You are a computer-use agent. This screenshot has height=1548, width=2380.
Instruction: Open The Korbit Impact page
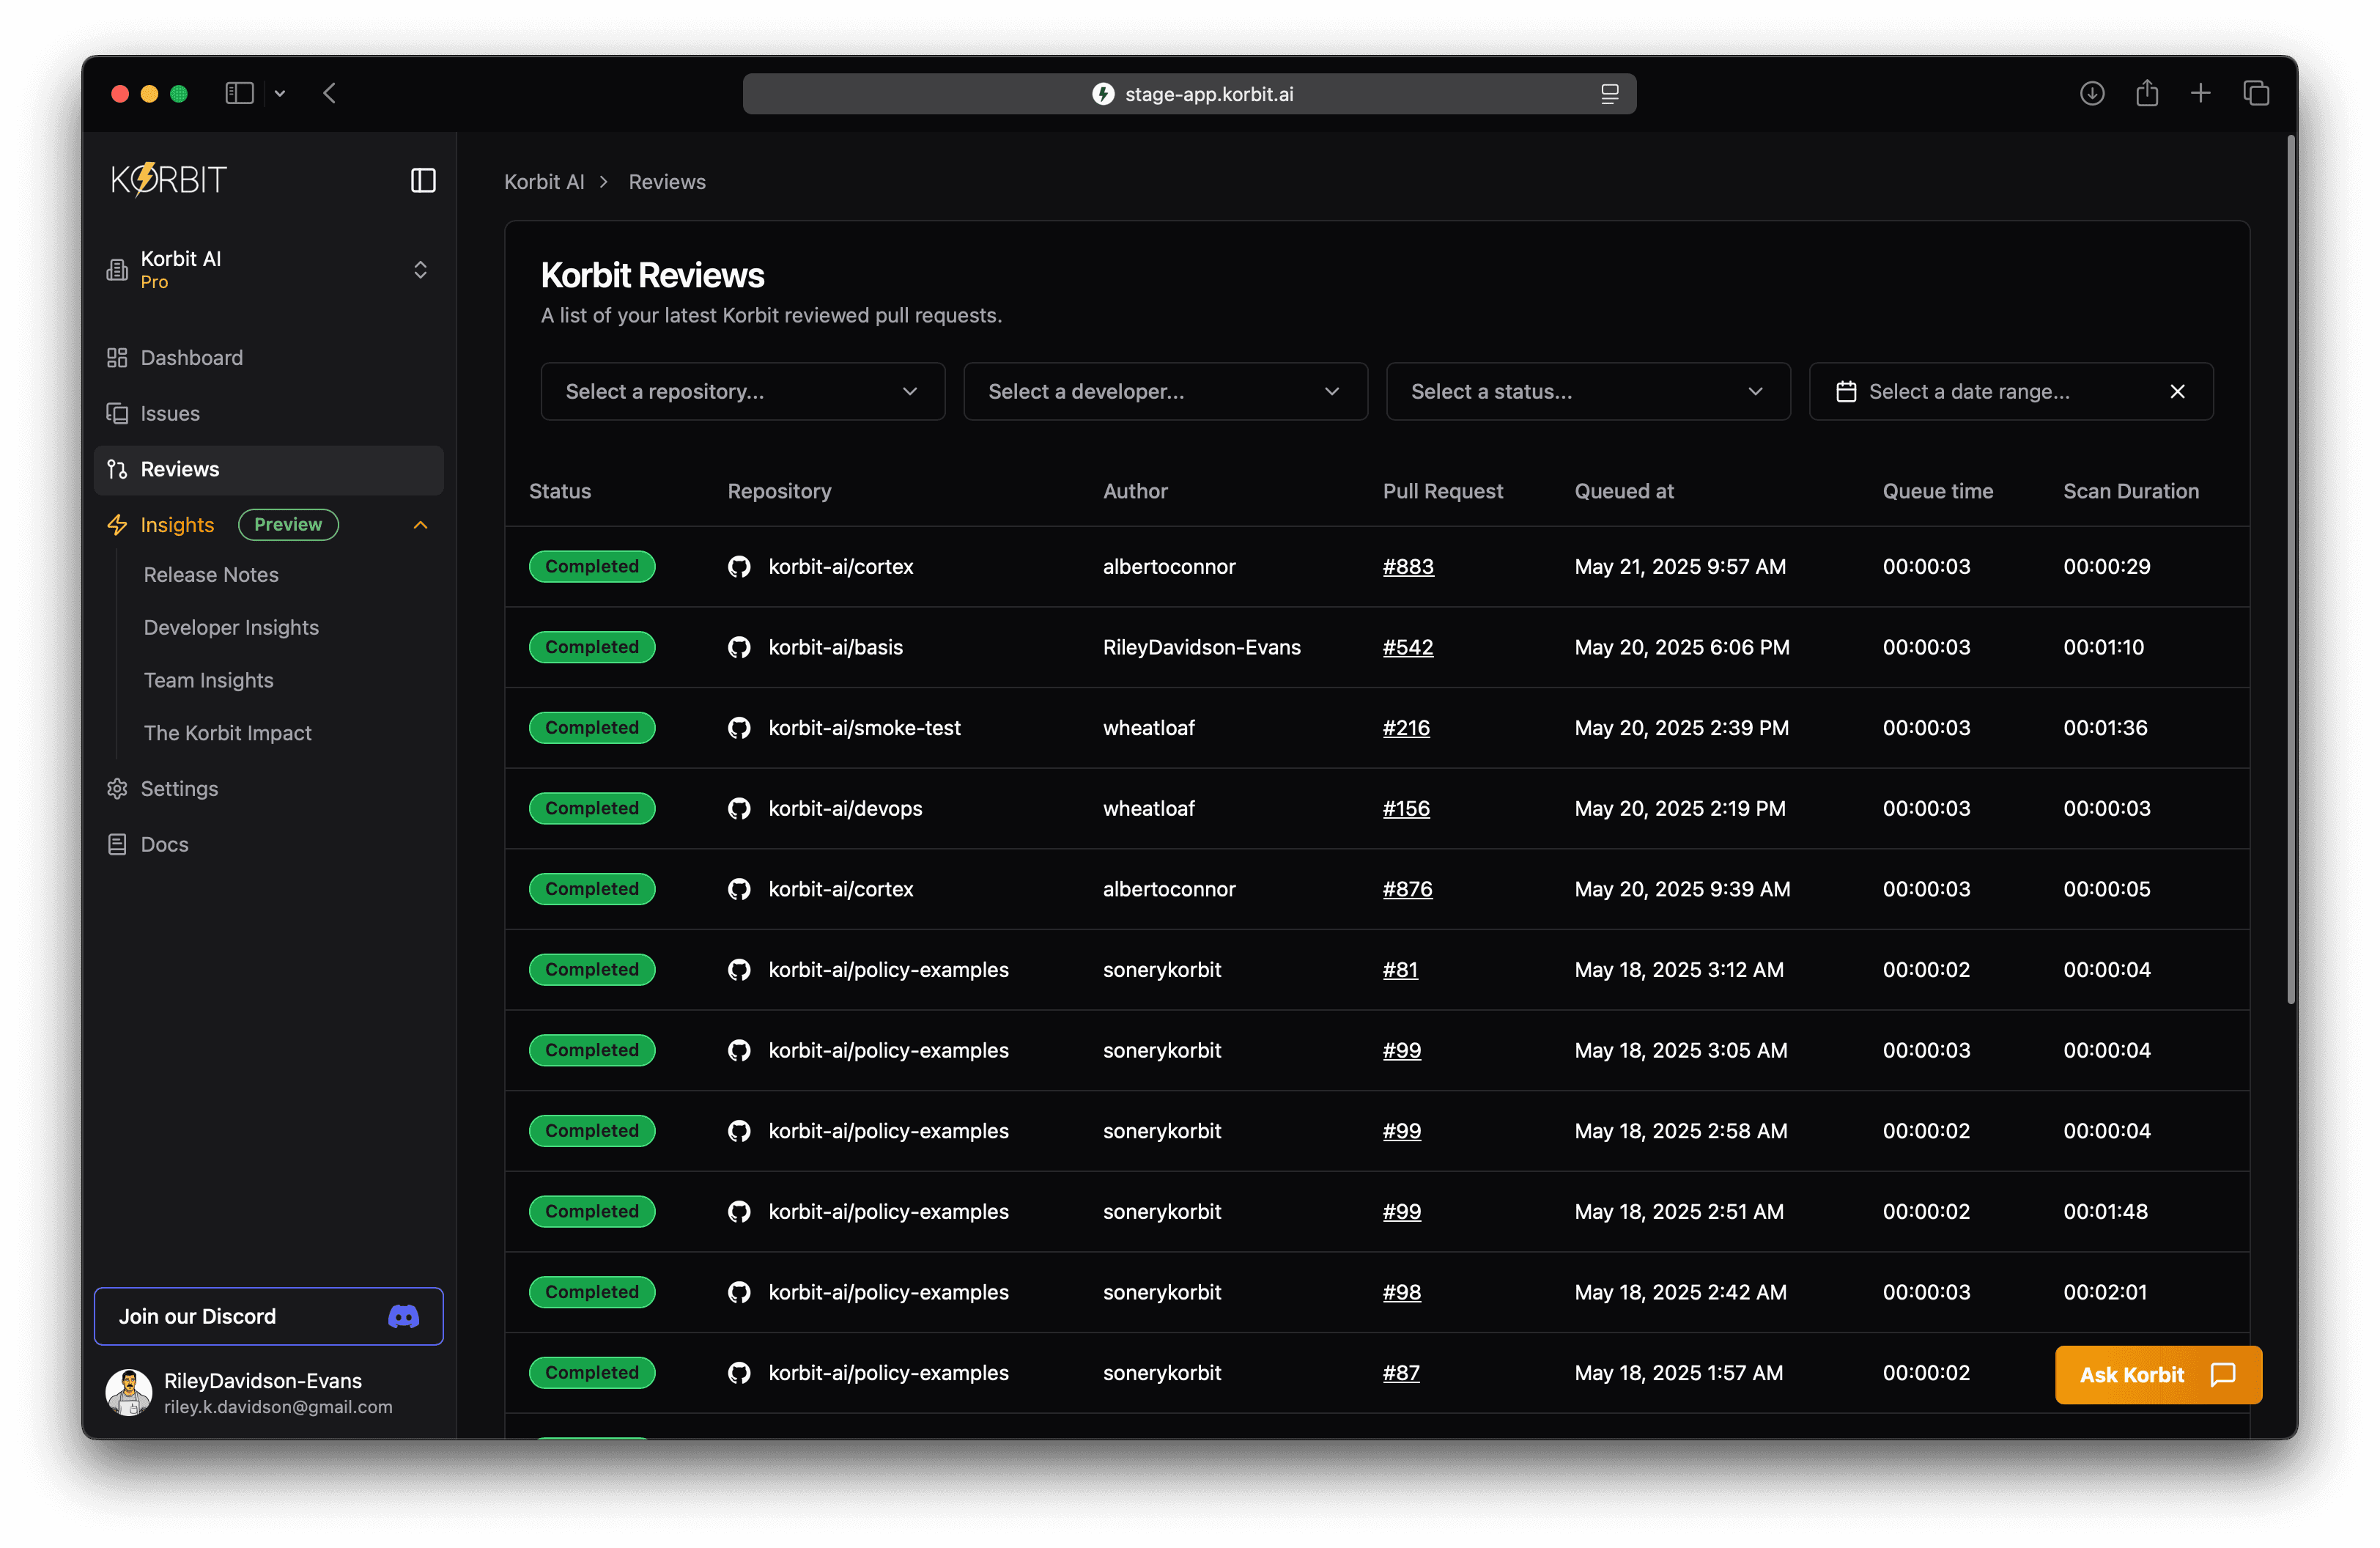(x=227, y=733)
